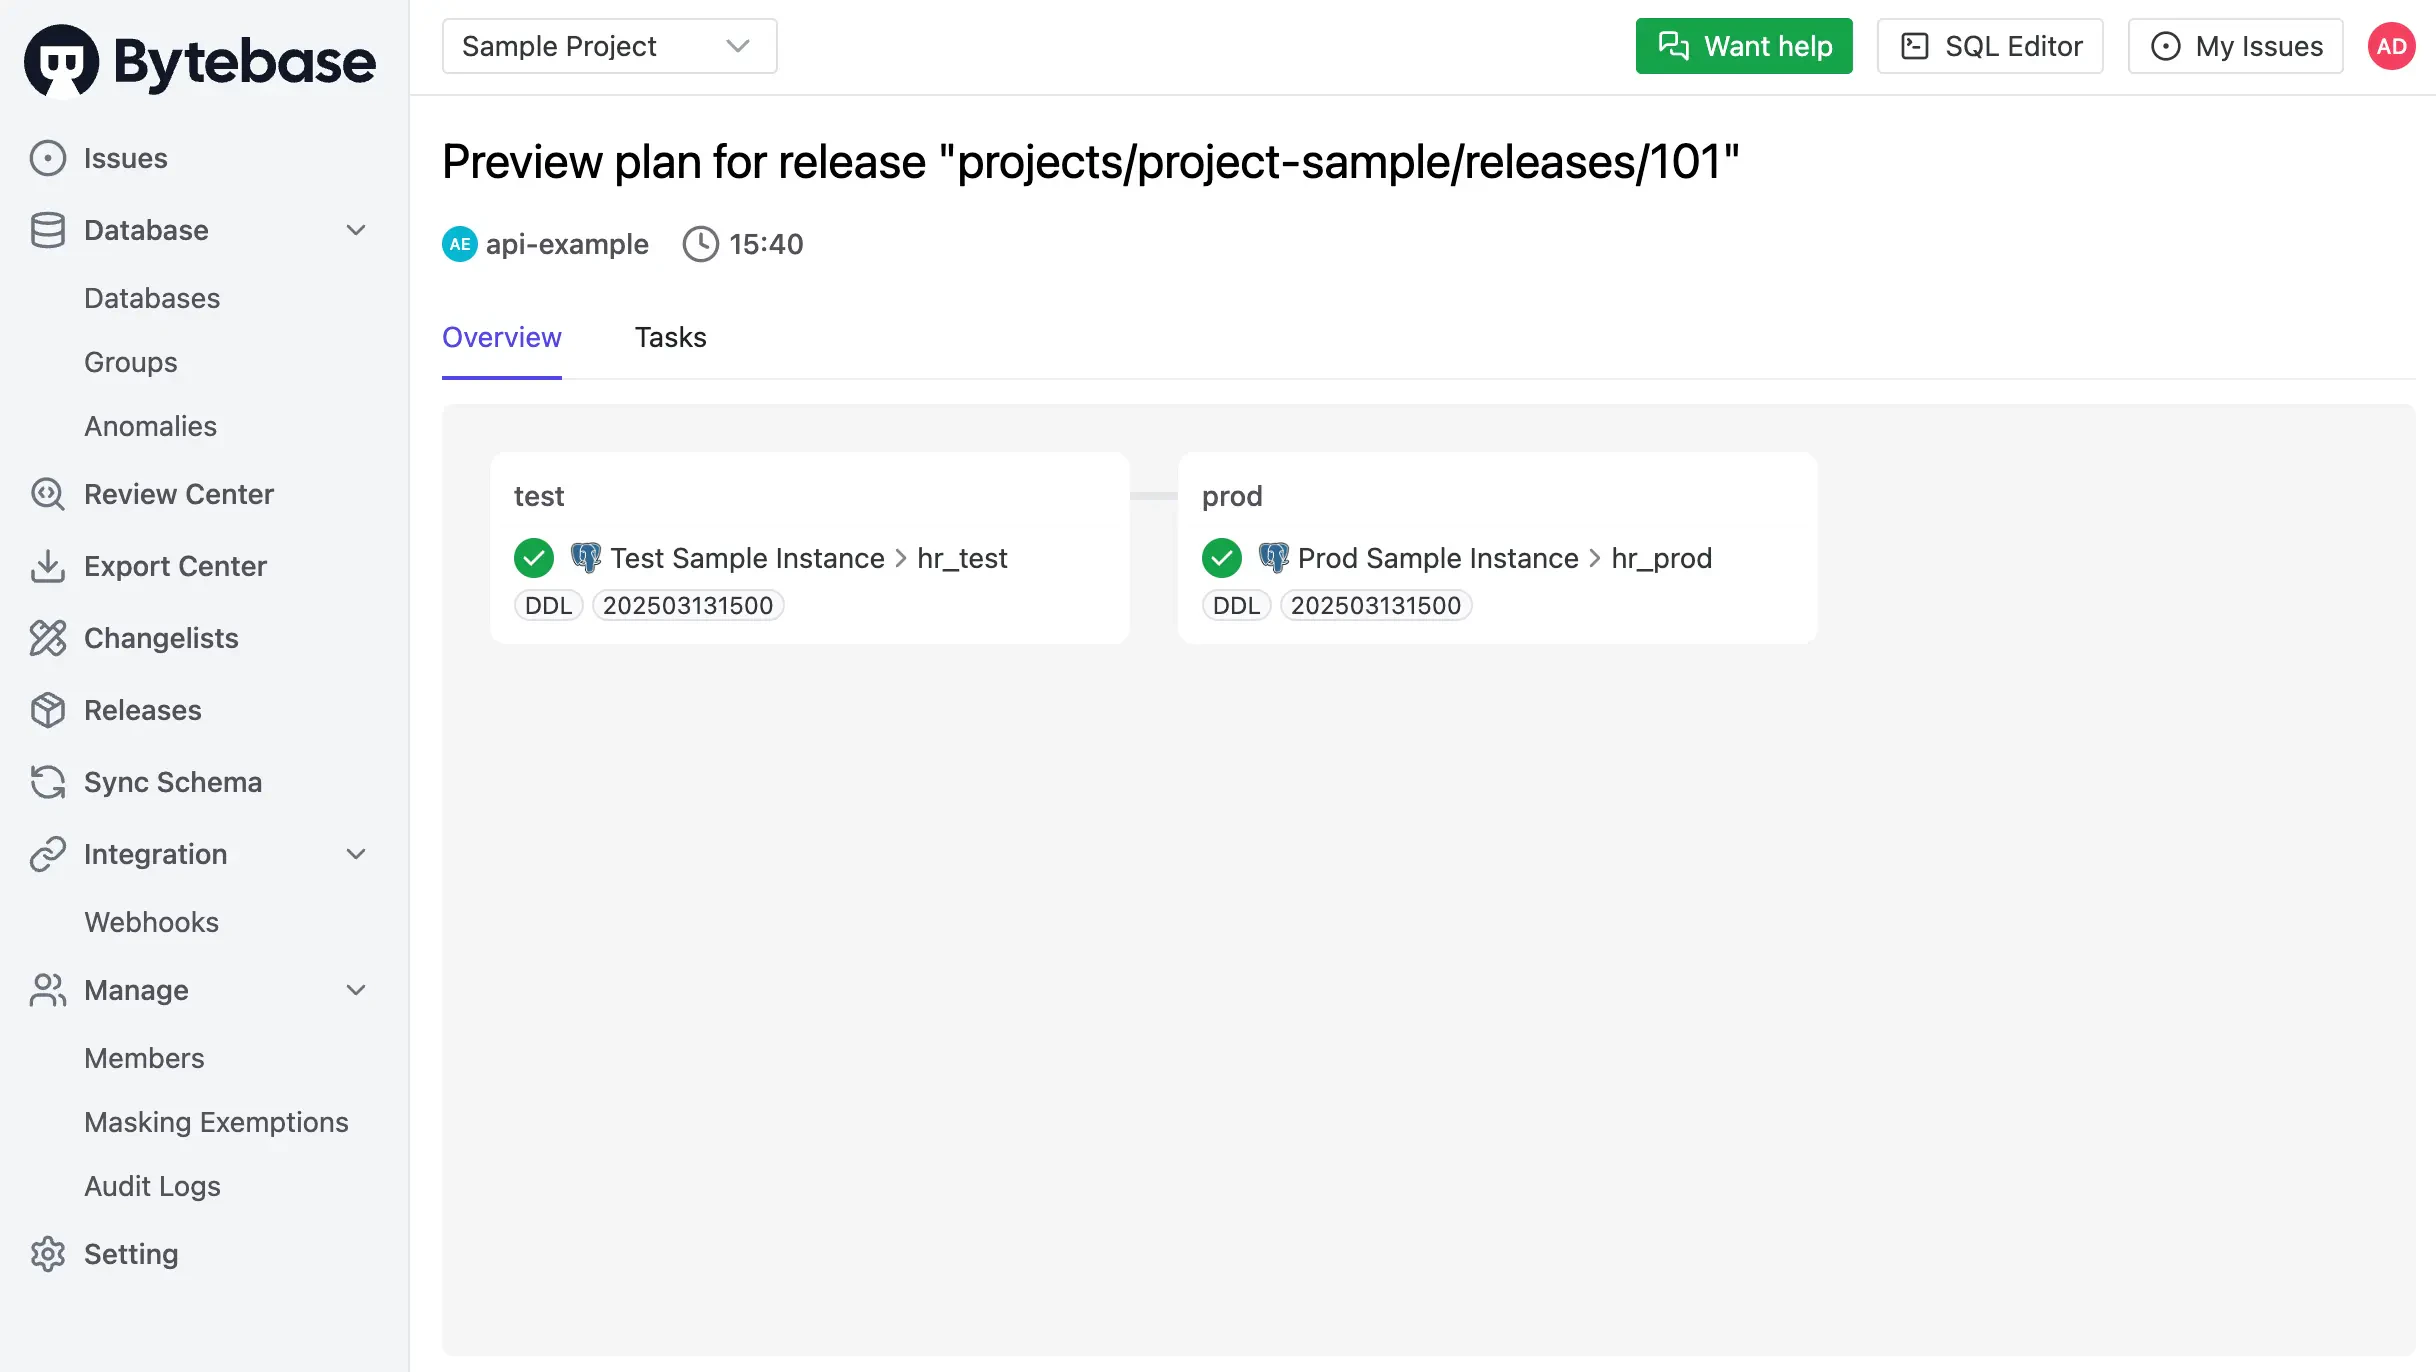The height and width of the screenshot is (1372, 2436).
Task: Collapse the Database sidebar section
Action: [356, 230]
